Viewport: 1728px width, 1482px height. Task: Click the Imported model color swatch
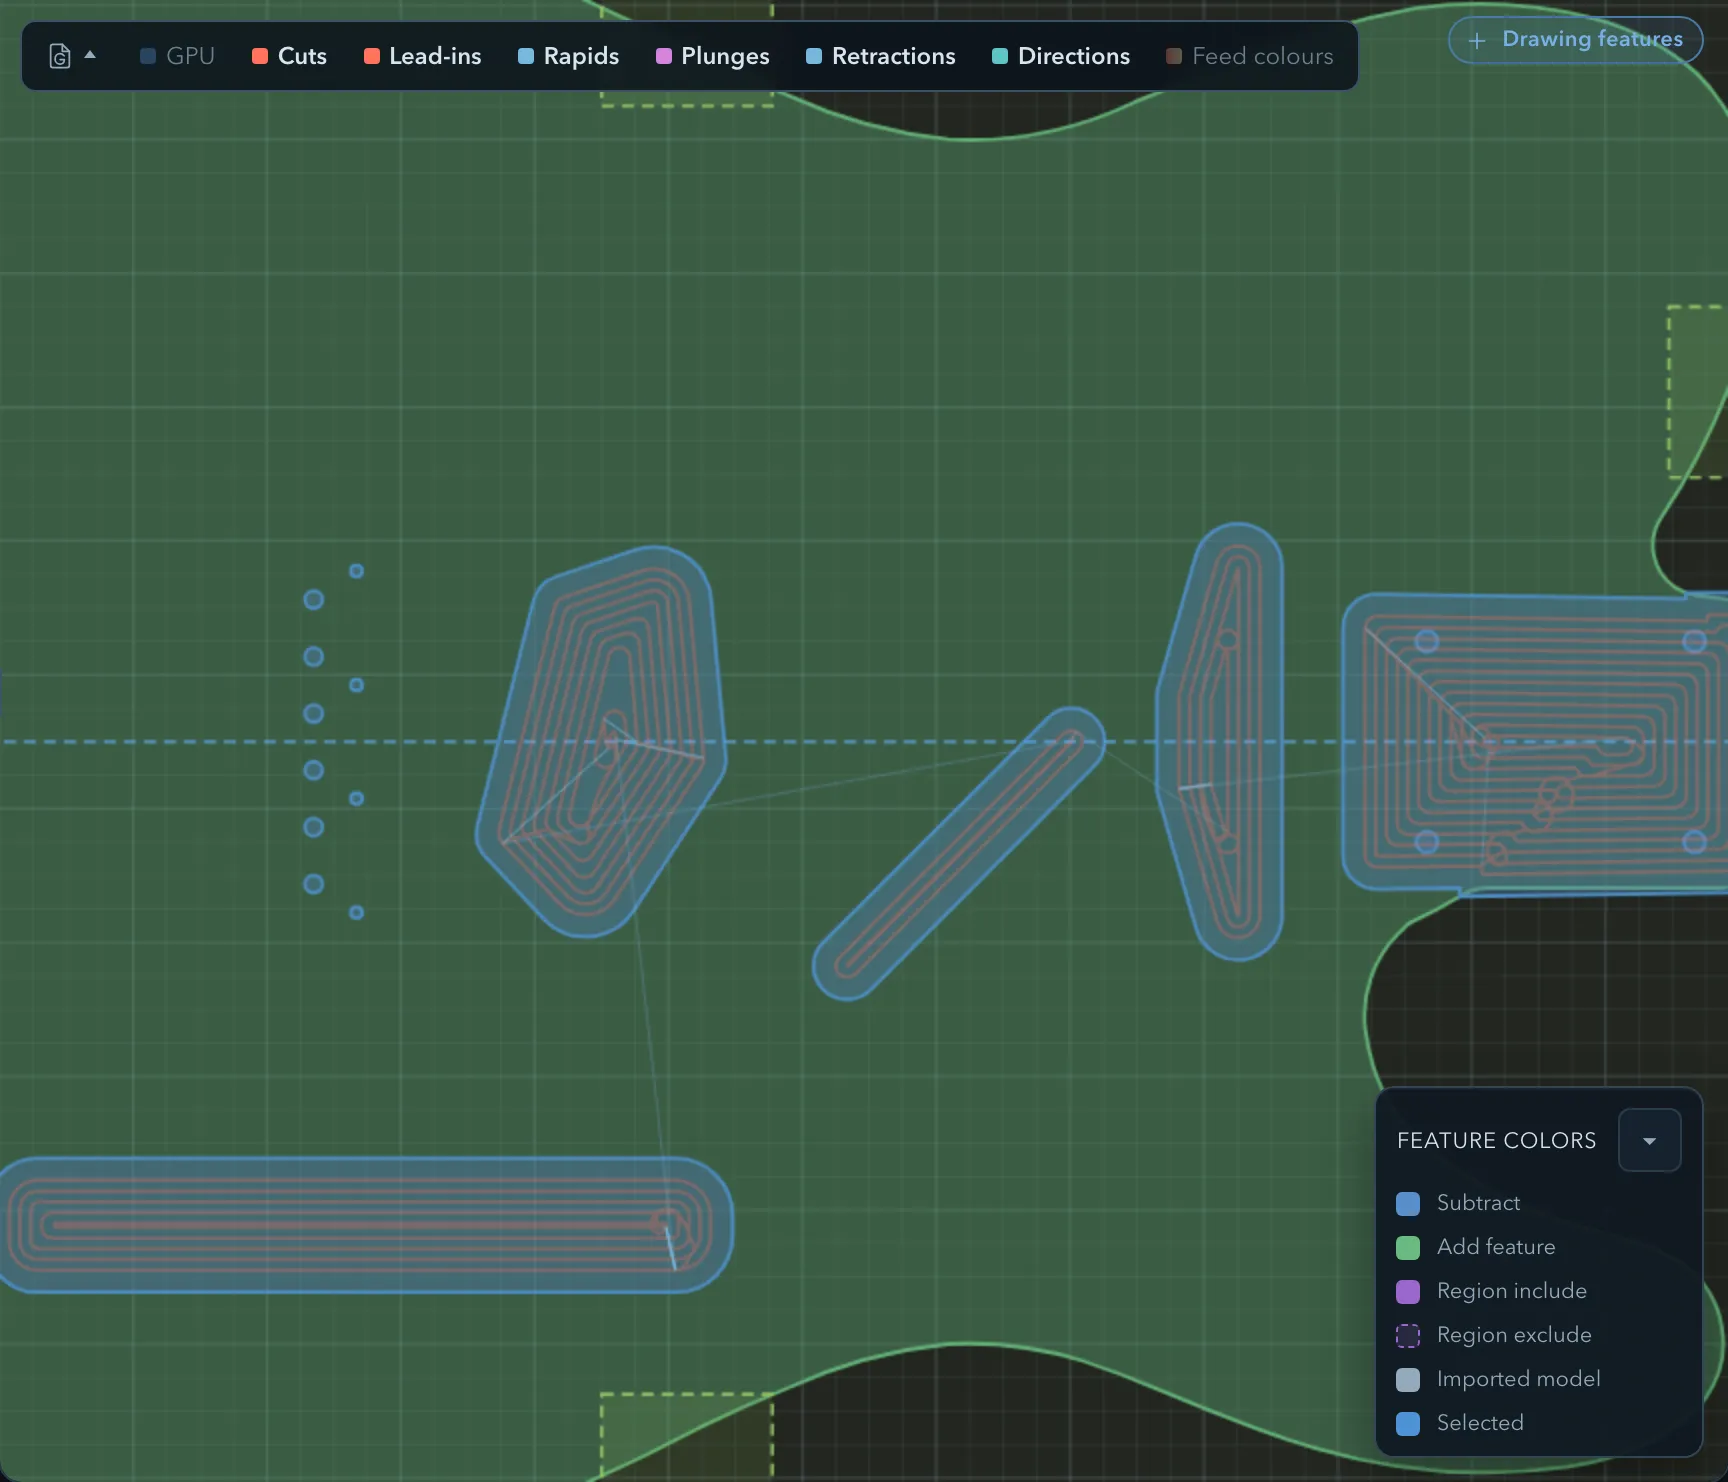coord(1408,1379)
